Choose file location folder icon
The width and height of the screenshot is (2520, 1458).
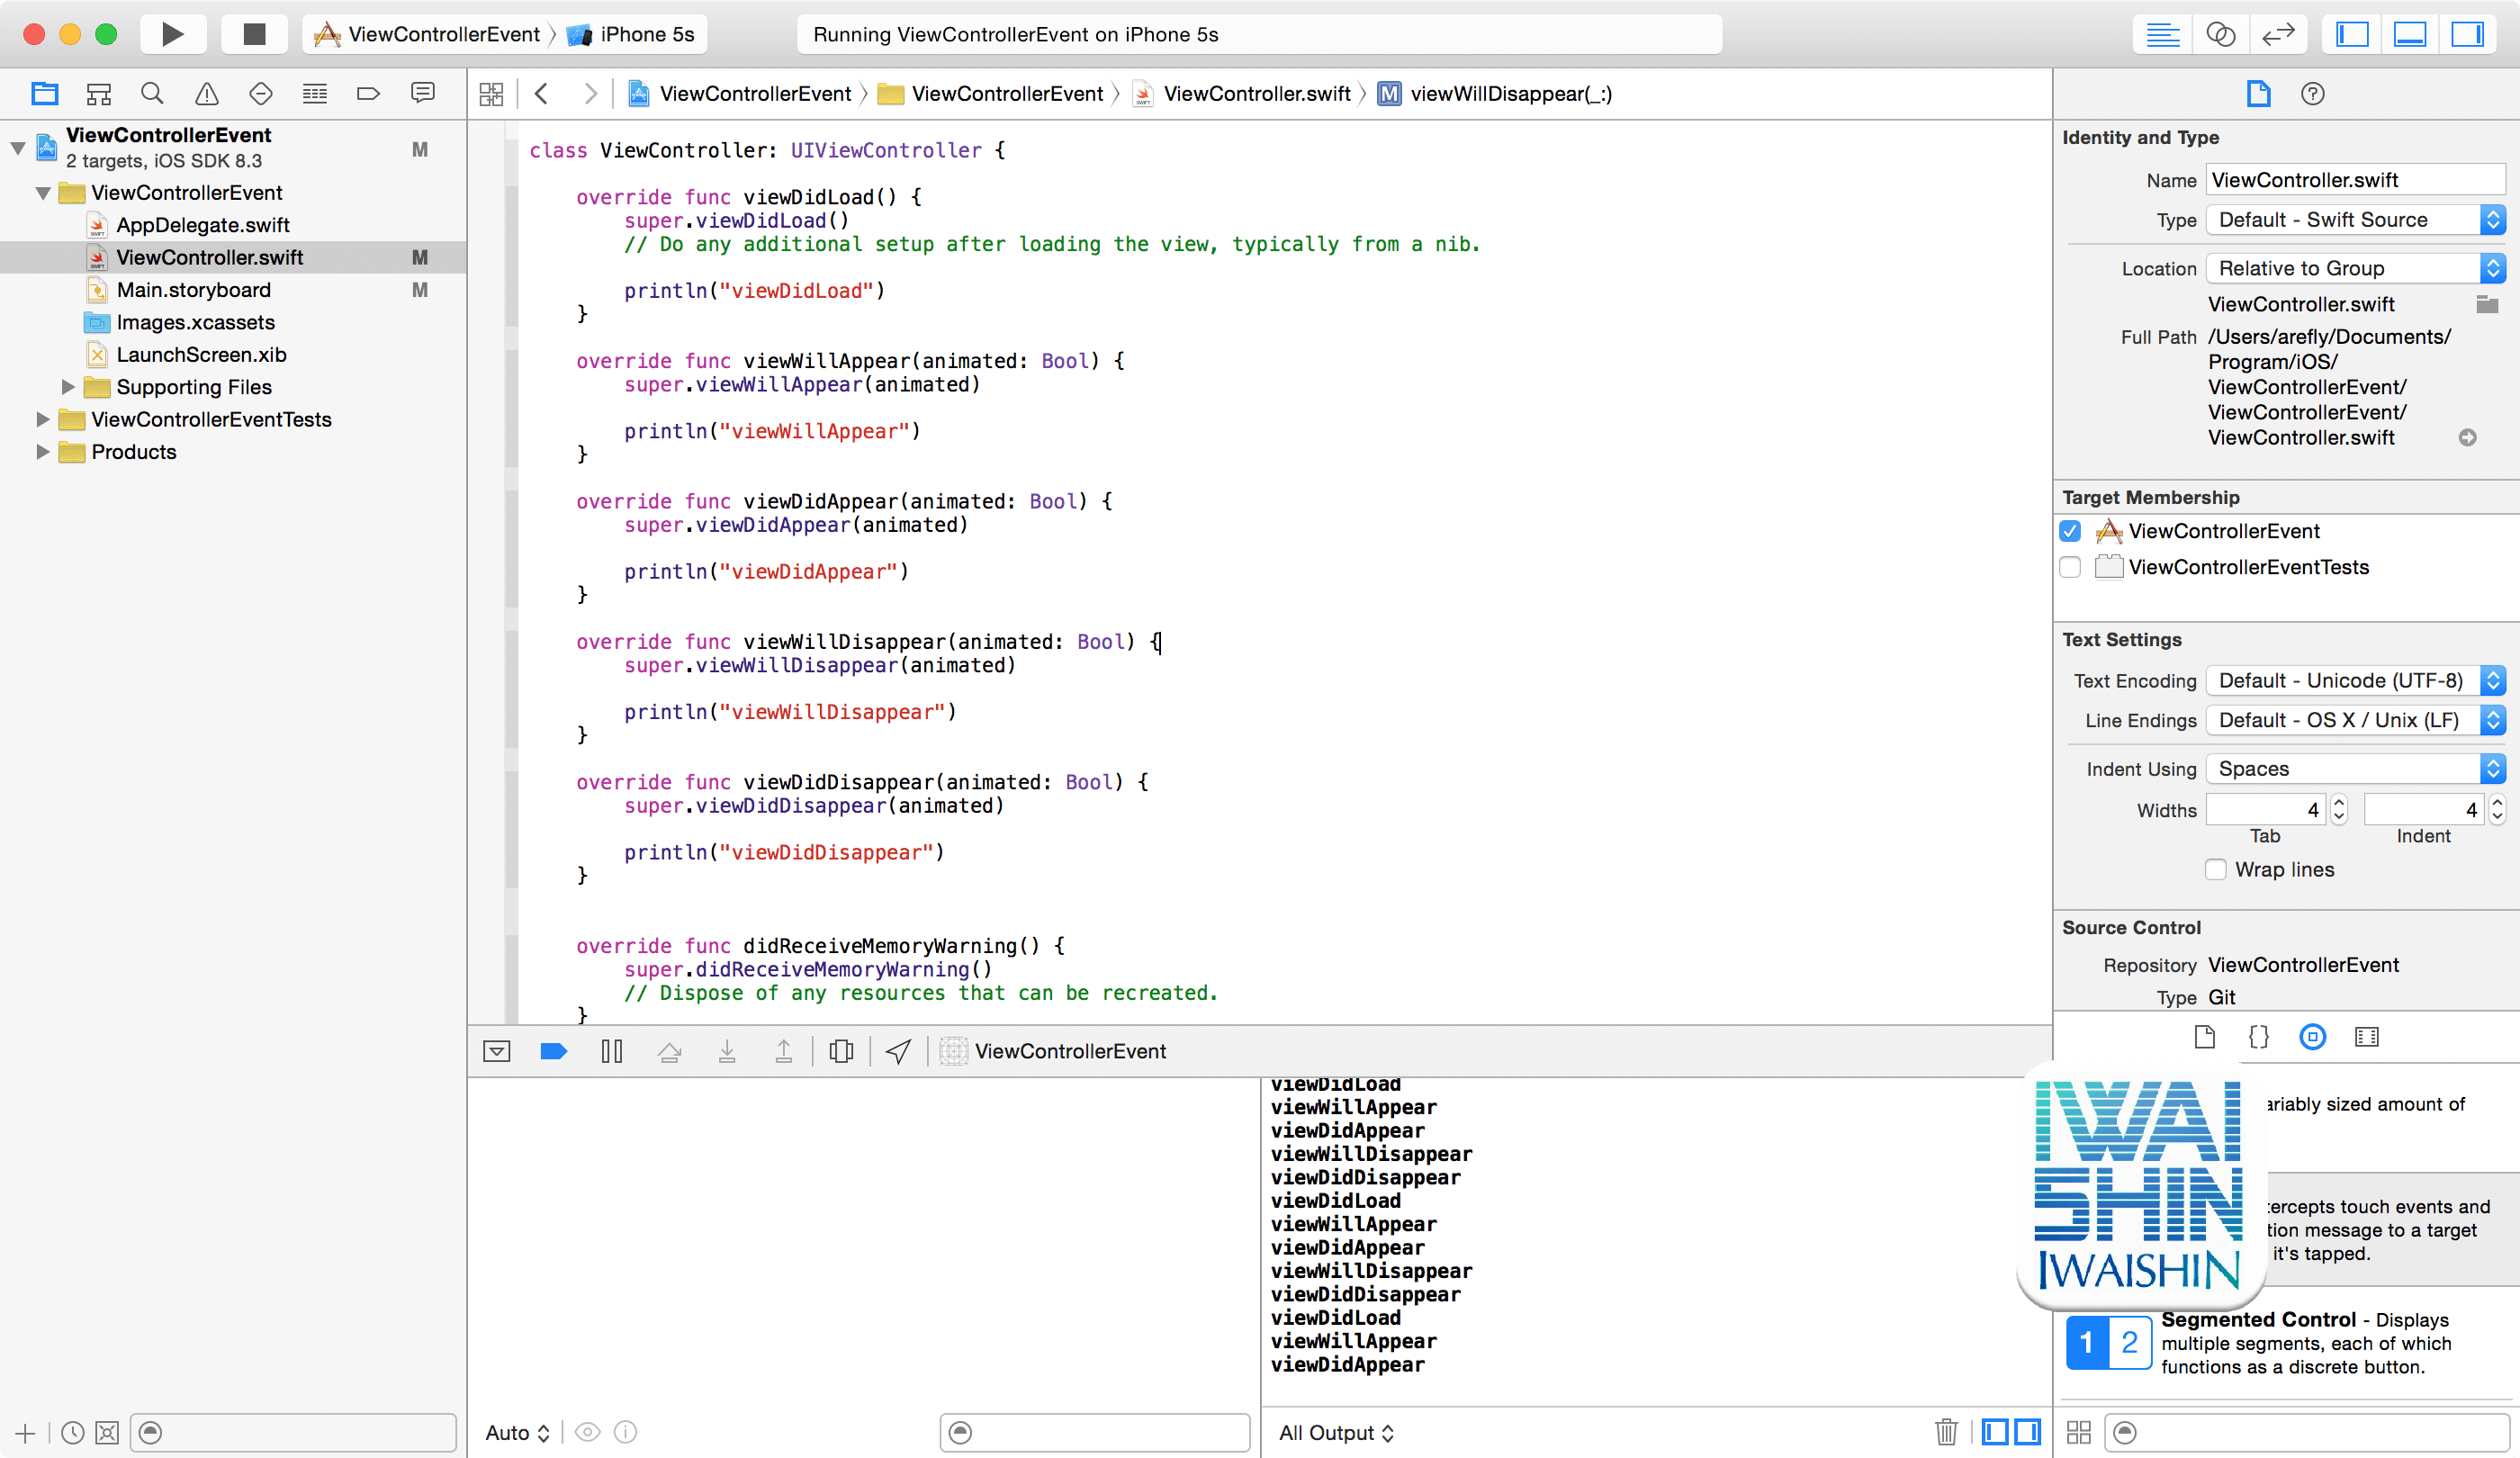(x=2487, y=304)
